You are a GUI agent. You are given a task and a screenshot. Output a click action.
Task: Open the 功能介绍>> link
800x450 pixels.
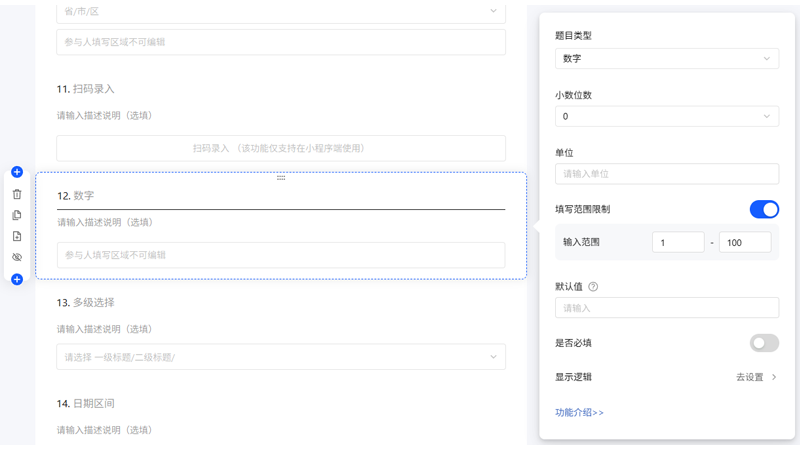(x=579, y=412)
